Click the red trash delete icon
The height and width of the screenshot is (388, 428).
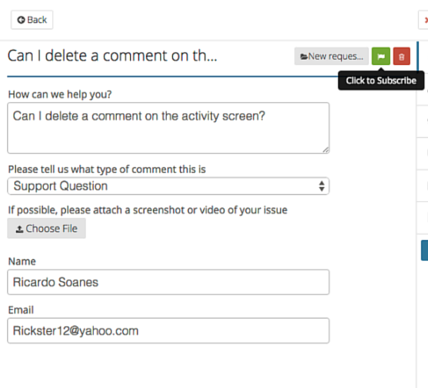click(x=401, y=56)
